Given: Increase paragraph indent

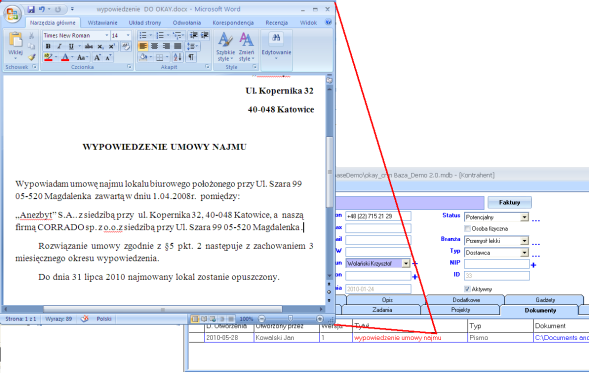Looking at the screenshot, I should pos(205,35).
